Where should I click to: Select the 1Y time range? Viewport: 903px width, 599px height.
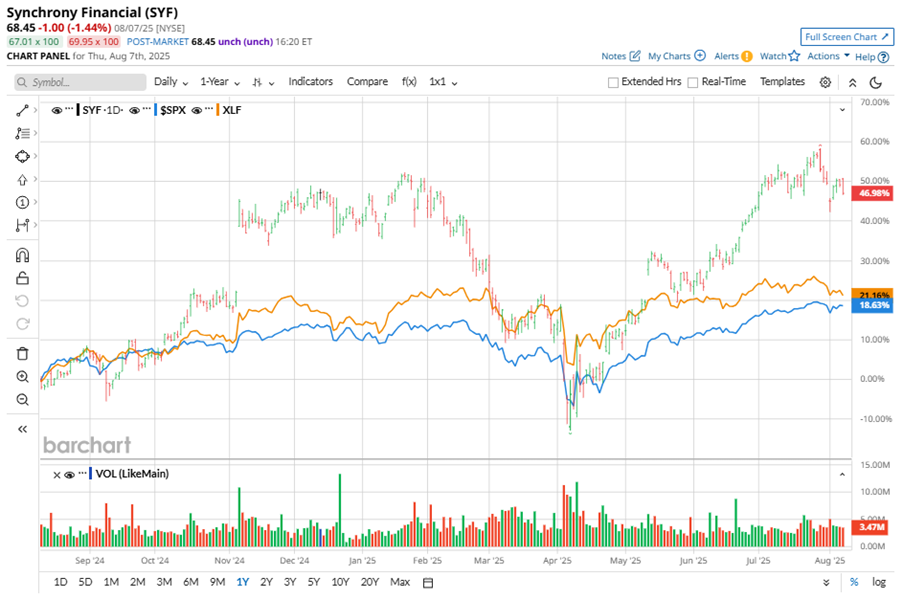point(242,582)
